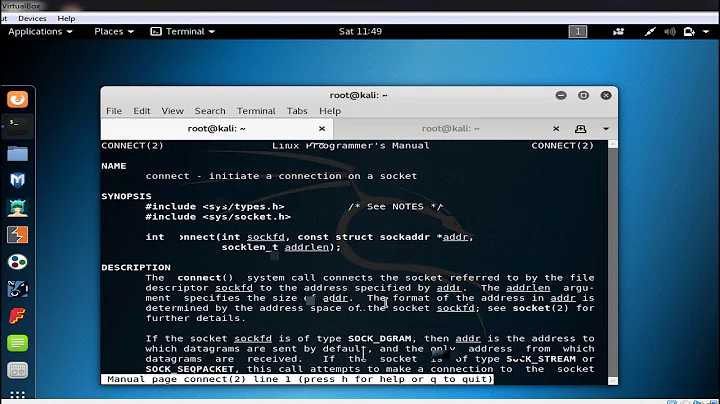Launch the Maltego dock icon
Image resolution: width=720 pixels, height=404 pixels.
(x=17, y=289)
